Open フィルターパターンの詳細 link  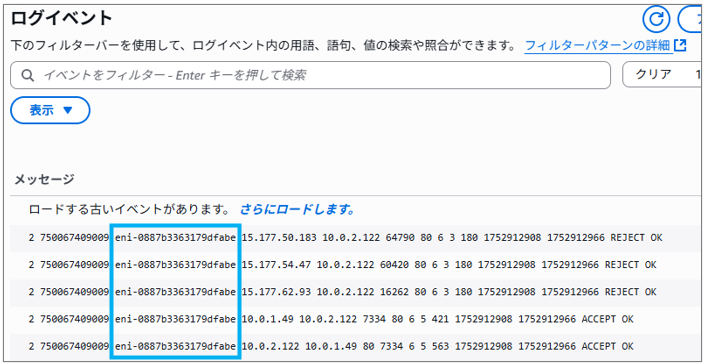[x=598, y=45]
